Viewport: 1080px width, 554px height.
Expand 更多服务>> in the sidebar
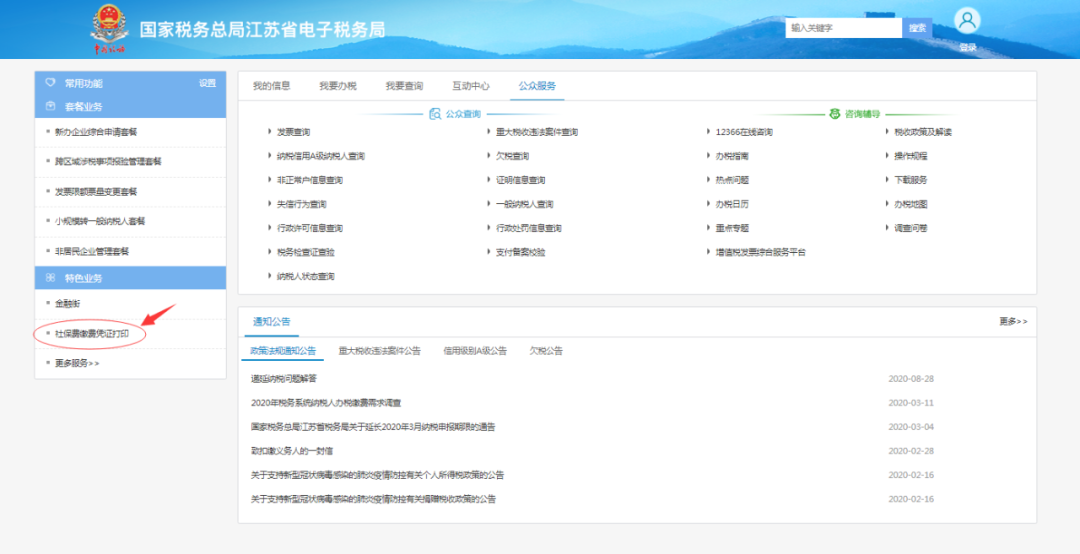point(77,363)
